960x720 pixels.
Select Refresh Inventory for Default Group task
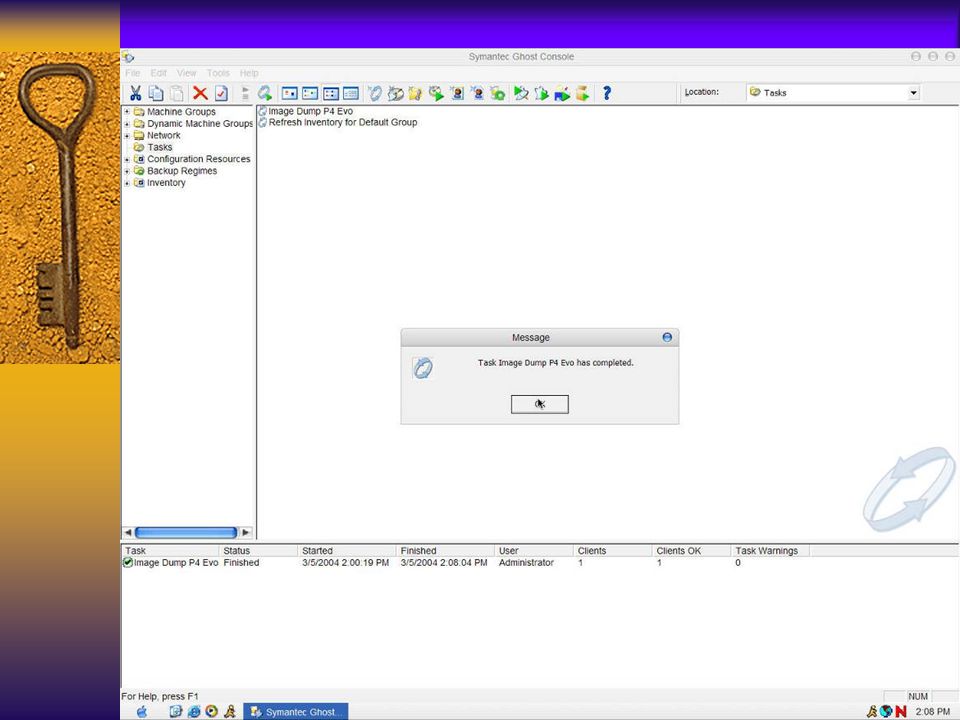(343, 122)
